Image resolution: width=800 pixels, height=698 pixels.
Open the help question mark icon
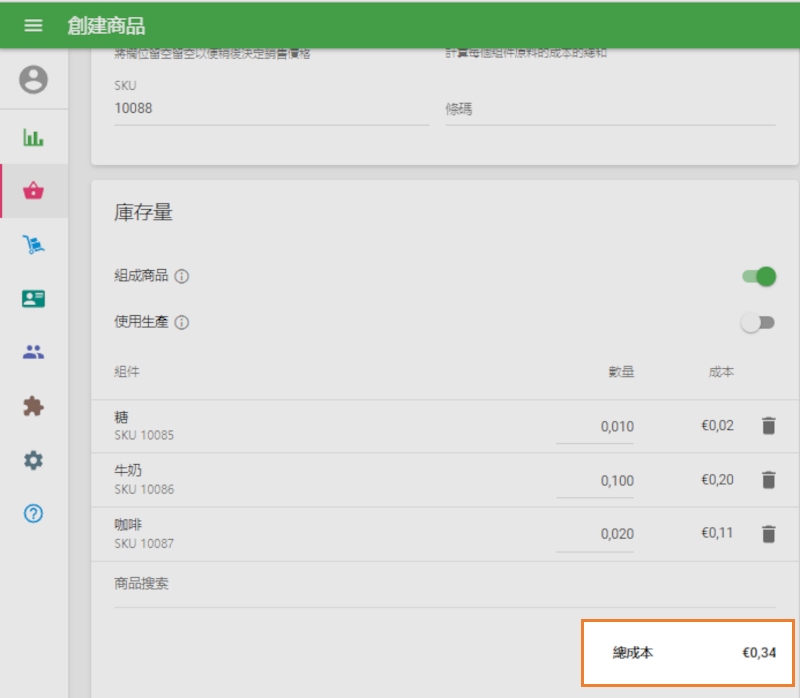33,514
